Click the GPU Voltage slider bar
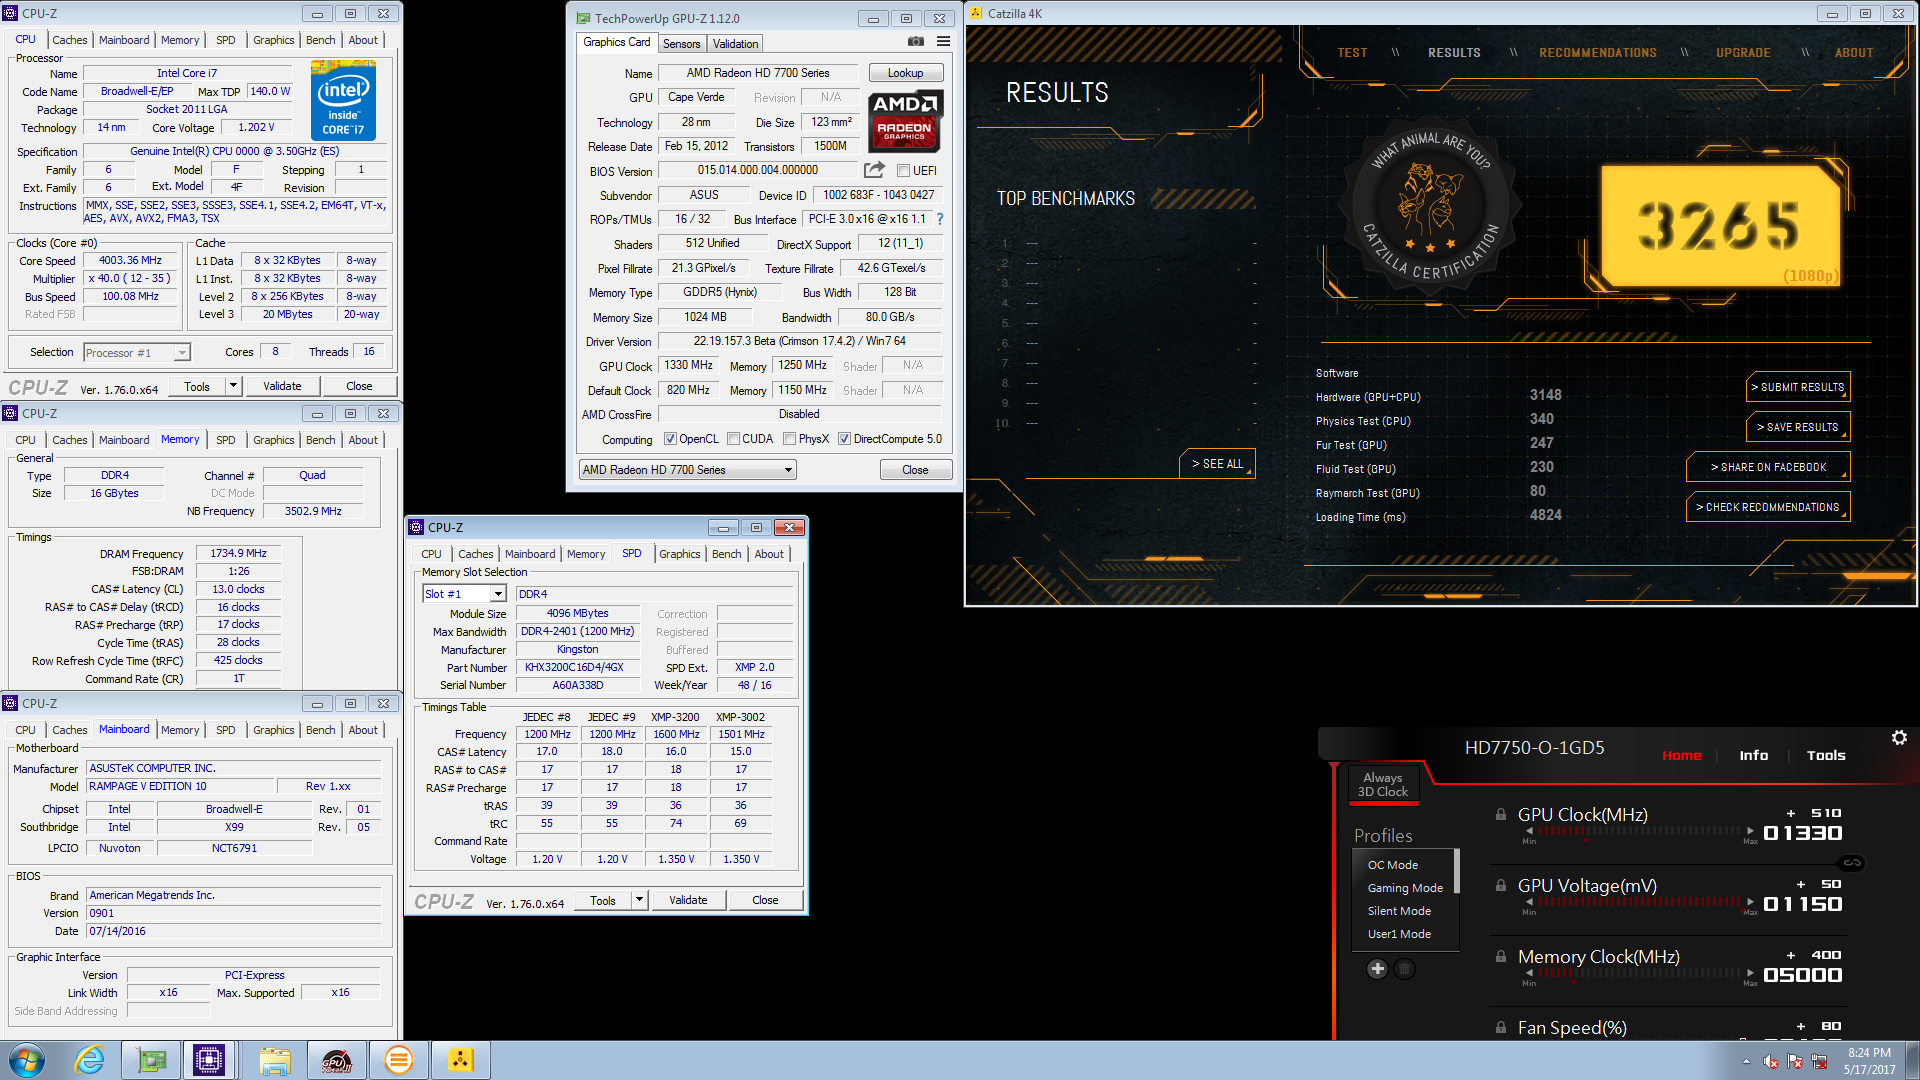The height and width of the screenshot is (1080, 1920). (1639, 902)
